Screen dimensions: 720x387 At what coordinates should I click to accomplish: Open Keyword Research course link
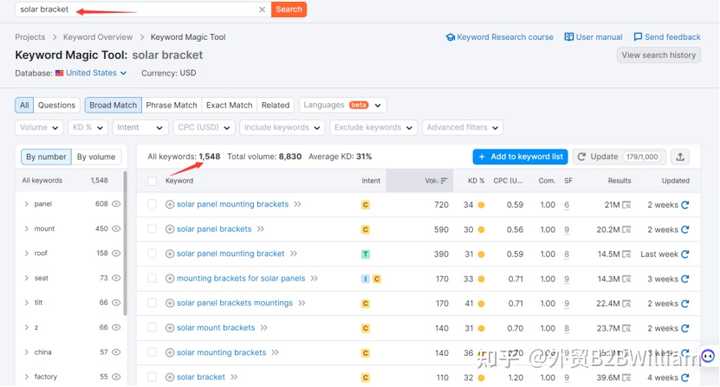[x=500, y=37]
